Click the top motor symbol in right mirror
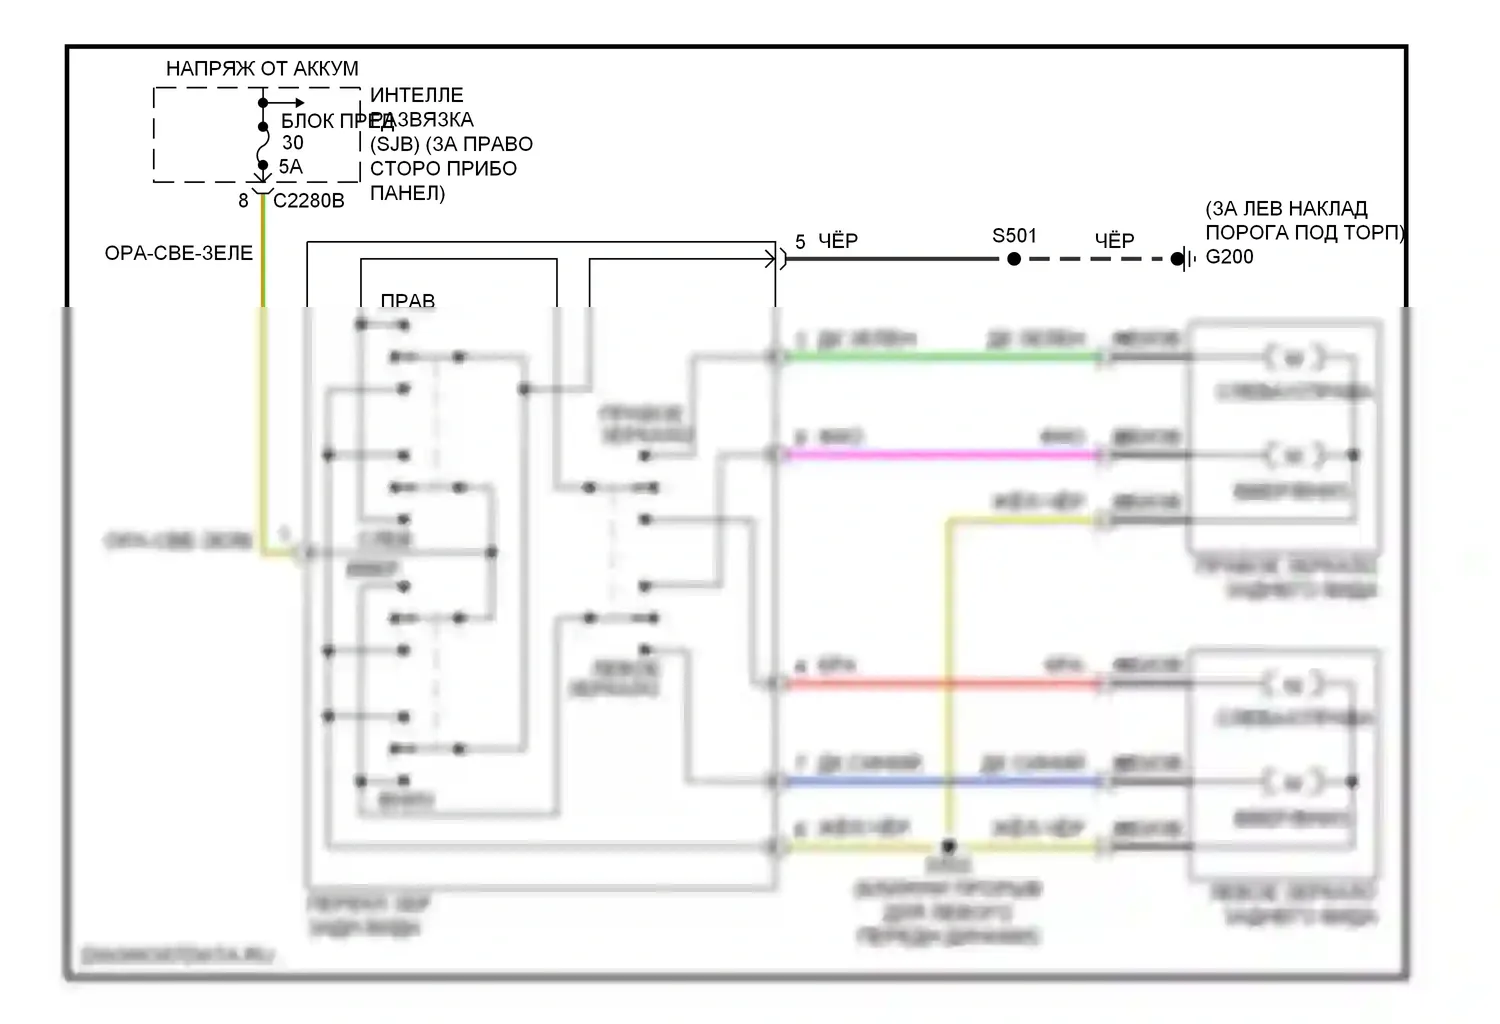This screenshot has height=1024, width=1500. pyautogui.click(x=1293, y=357)
